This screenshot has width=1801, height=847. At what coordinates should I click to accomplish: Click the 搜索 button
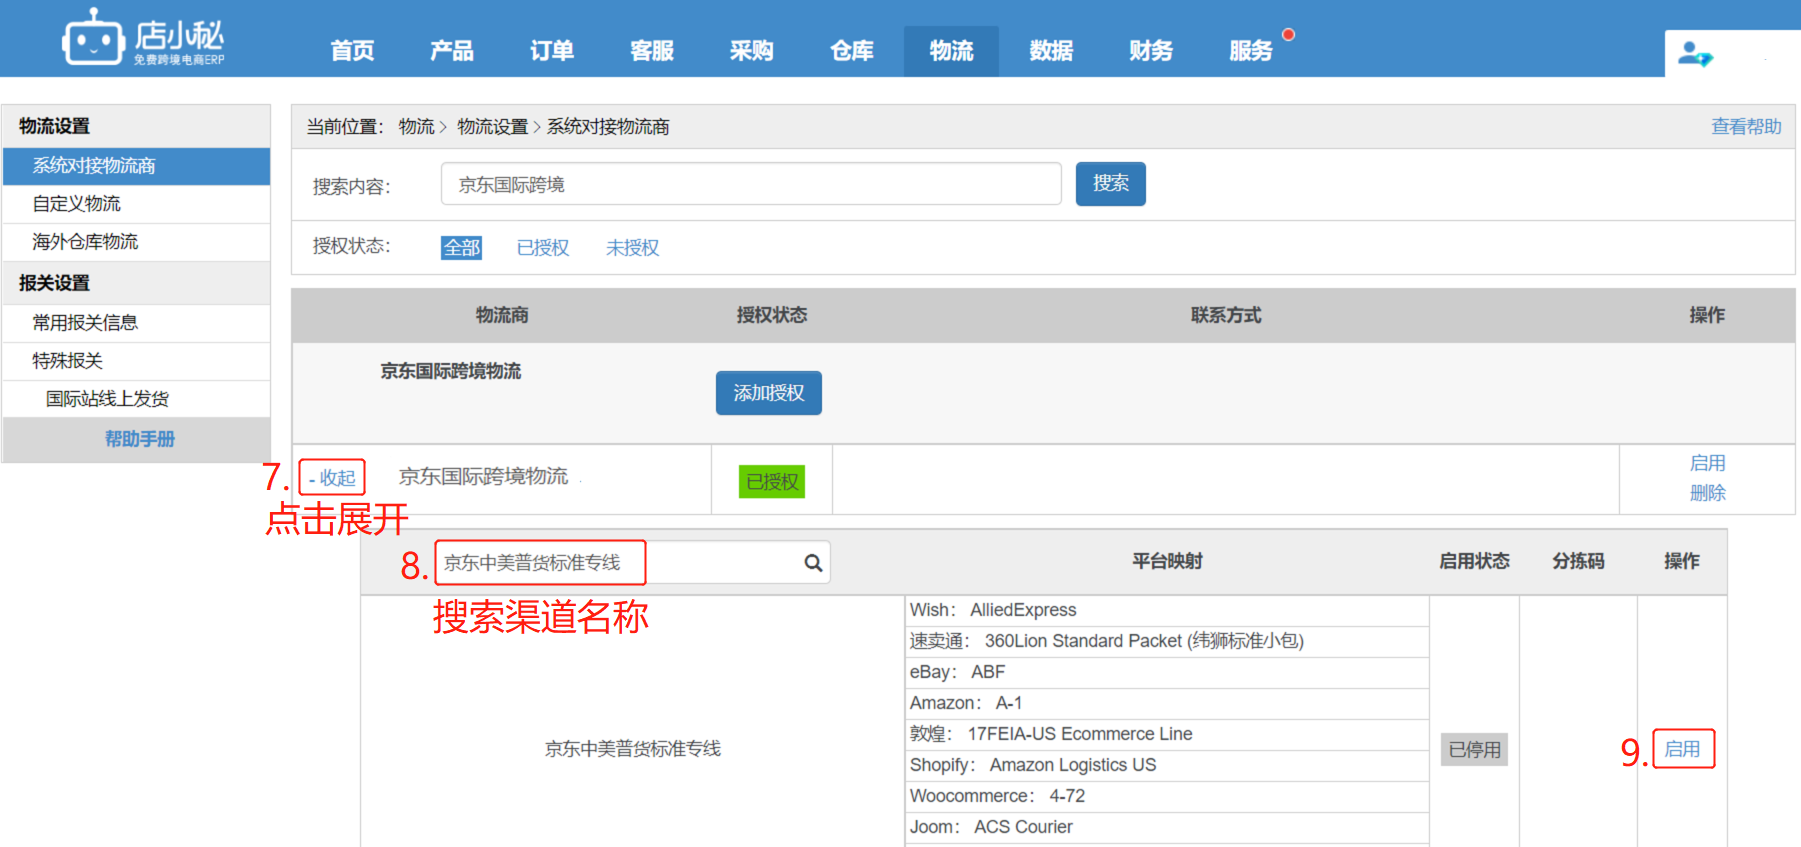(x=1111, y=184)
